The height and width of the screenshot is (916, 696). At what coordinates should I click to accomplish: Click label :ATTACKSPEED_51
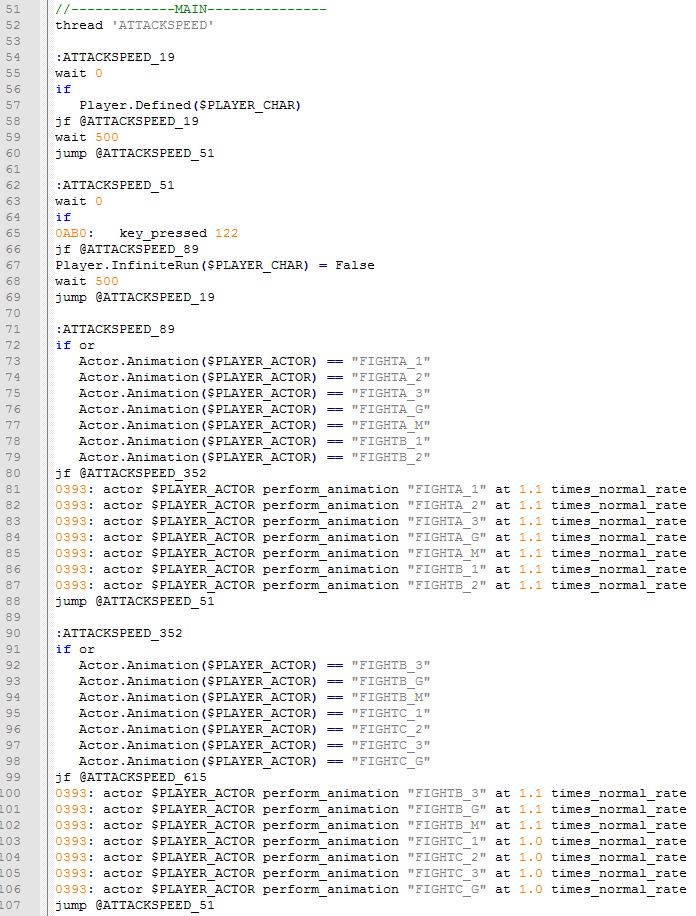point(115,185)
